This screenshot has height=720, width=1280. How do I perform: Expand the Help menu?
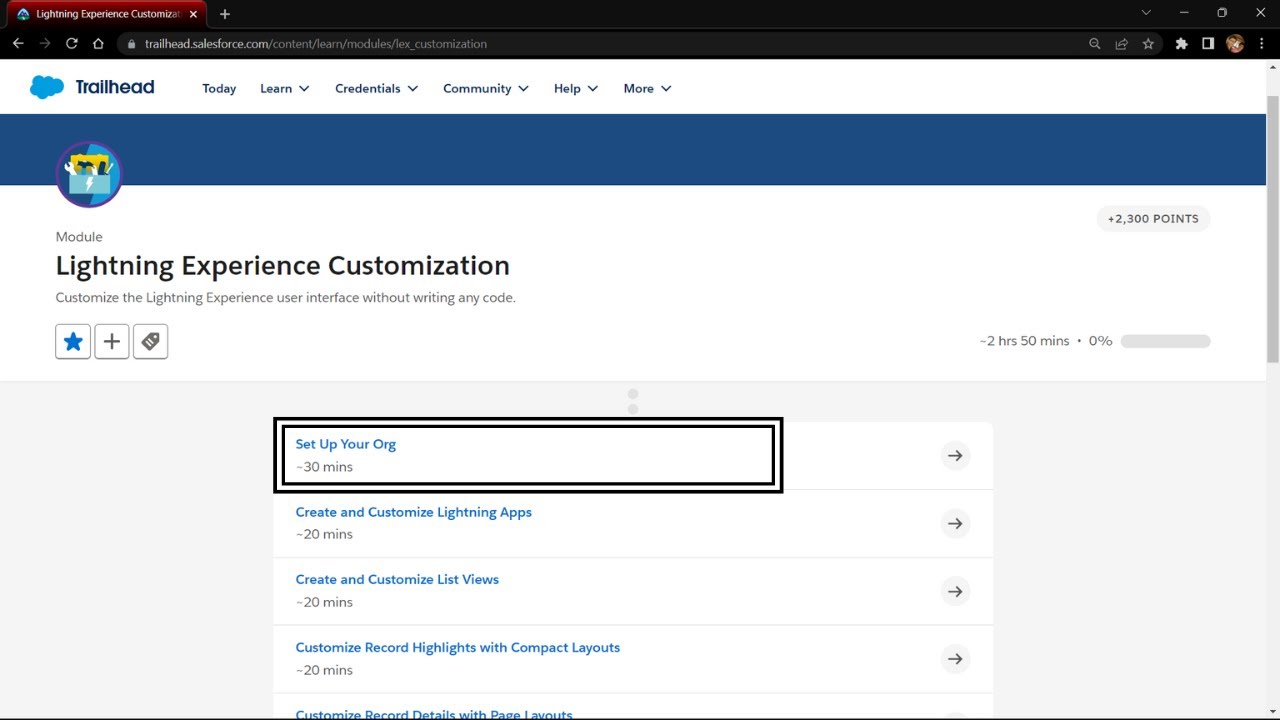[x=576, y=88]
